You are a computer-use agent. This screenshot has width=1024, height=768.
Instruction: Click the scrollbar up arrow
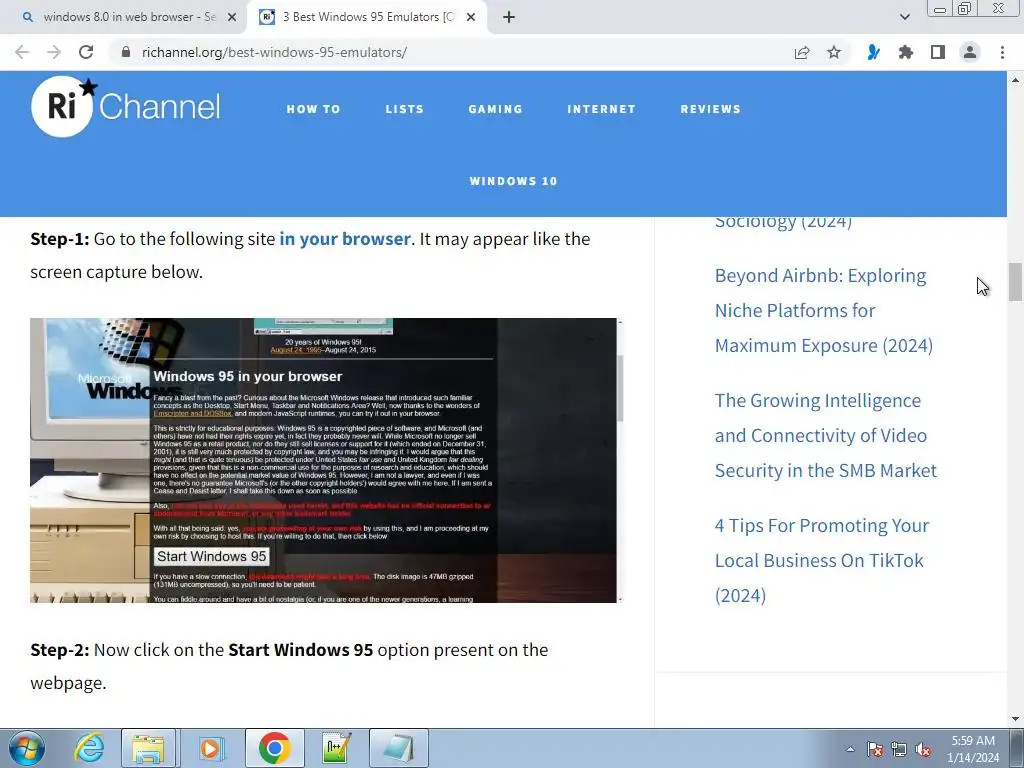[1015, 80]
